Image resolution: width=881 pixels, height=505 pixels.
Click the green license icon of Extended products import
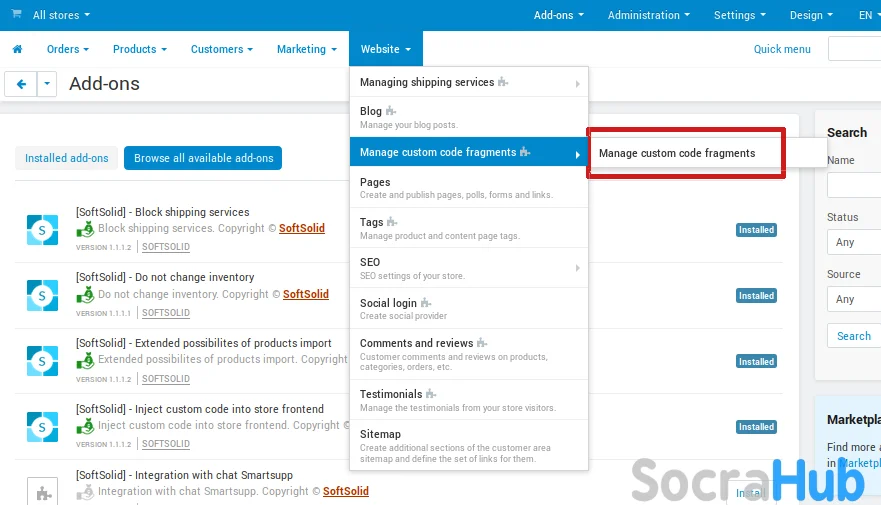pos(85,360)
